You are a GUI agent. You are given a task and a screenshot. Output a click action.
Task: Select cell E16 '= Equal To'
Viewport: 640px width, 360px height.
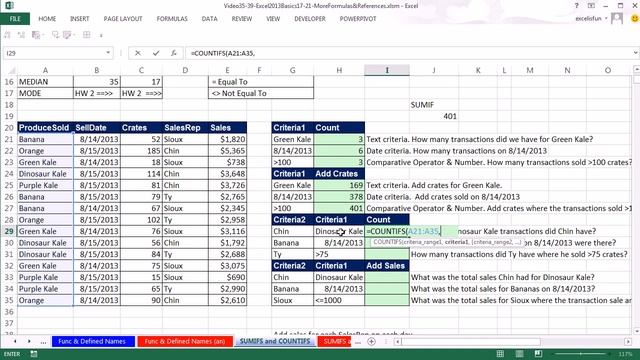(261, 82)
